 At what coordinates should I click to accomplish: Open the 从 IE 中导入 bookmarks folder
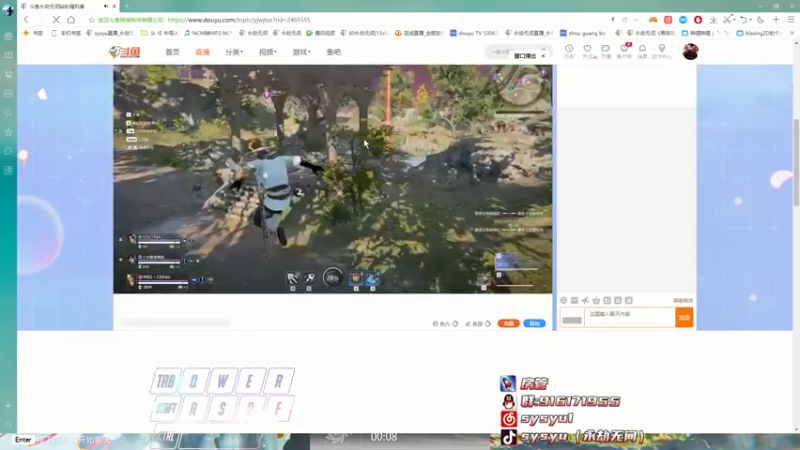(x=160, y=33)
